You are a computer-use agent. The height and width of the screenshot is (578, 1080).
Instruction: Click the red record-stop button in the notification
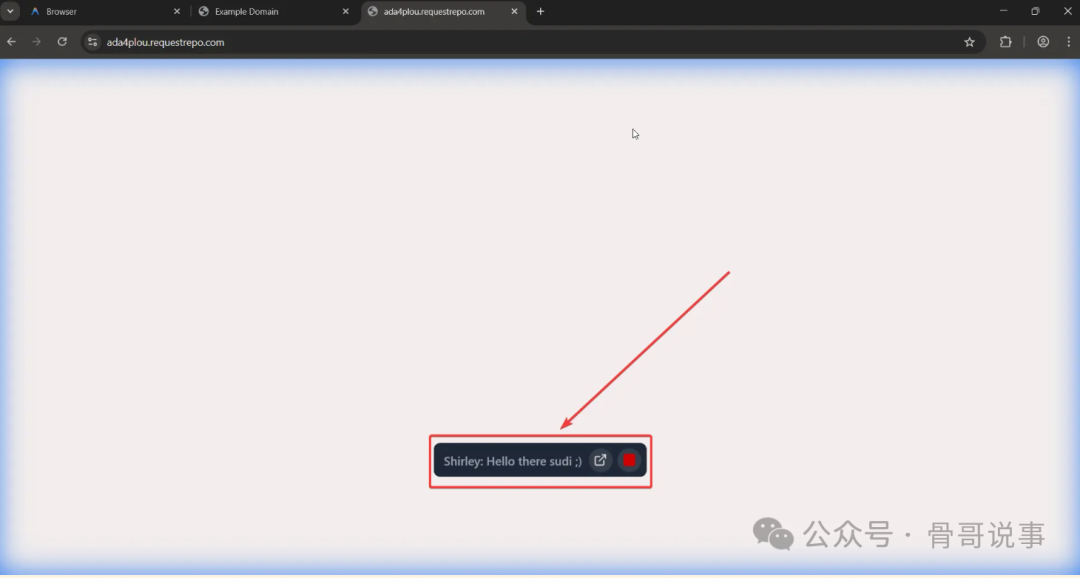click(629, 460)
